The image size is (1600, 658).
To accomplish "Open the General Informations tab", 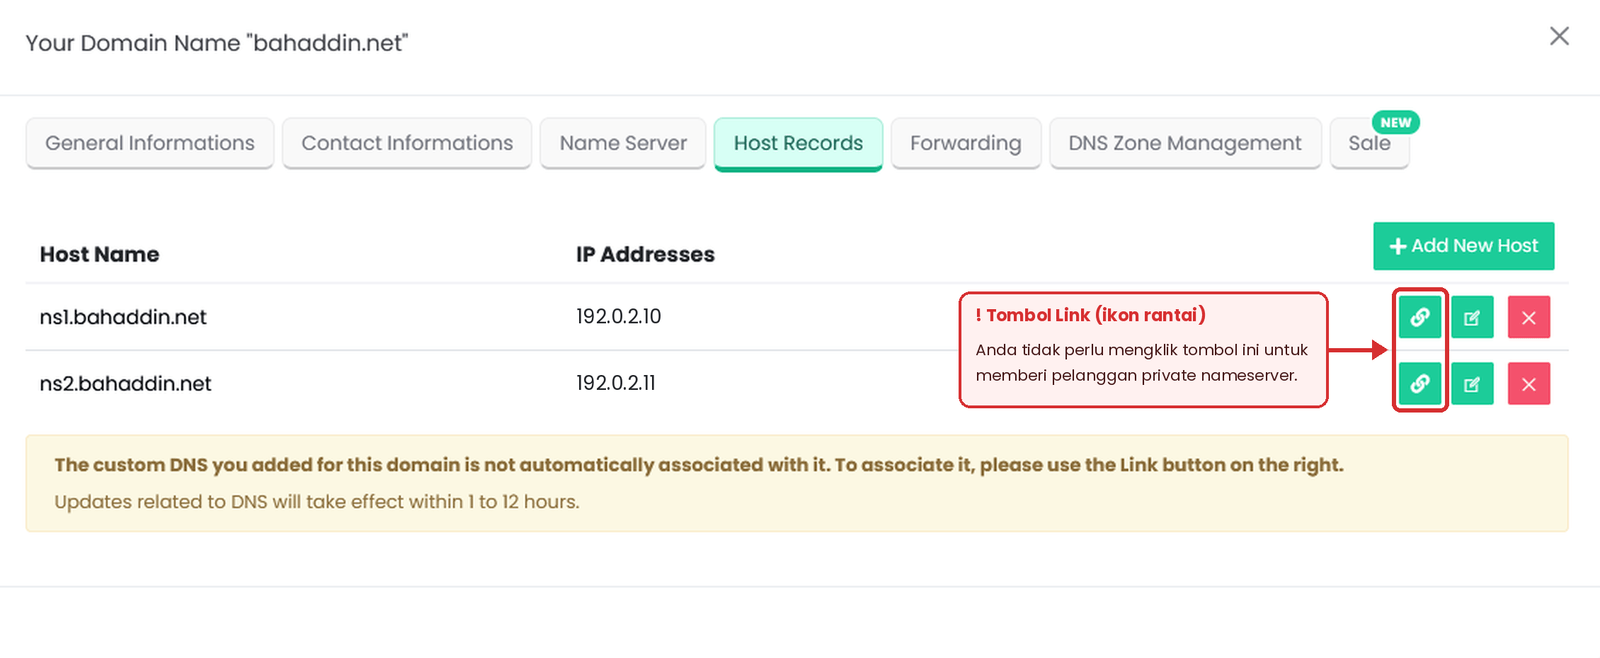I will [x=150, y=143].
